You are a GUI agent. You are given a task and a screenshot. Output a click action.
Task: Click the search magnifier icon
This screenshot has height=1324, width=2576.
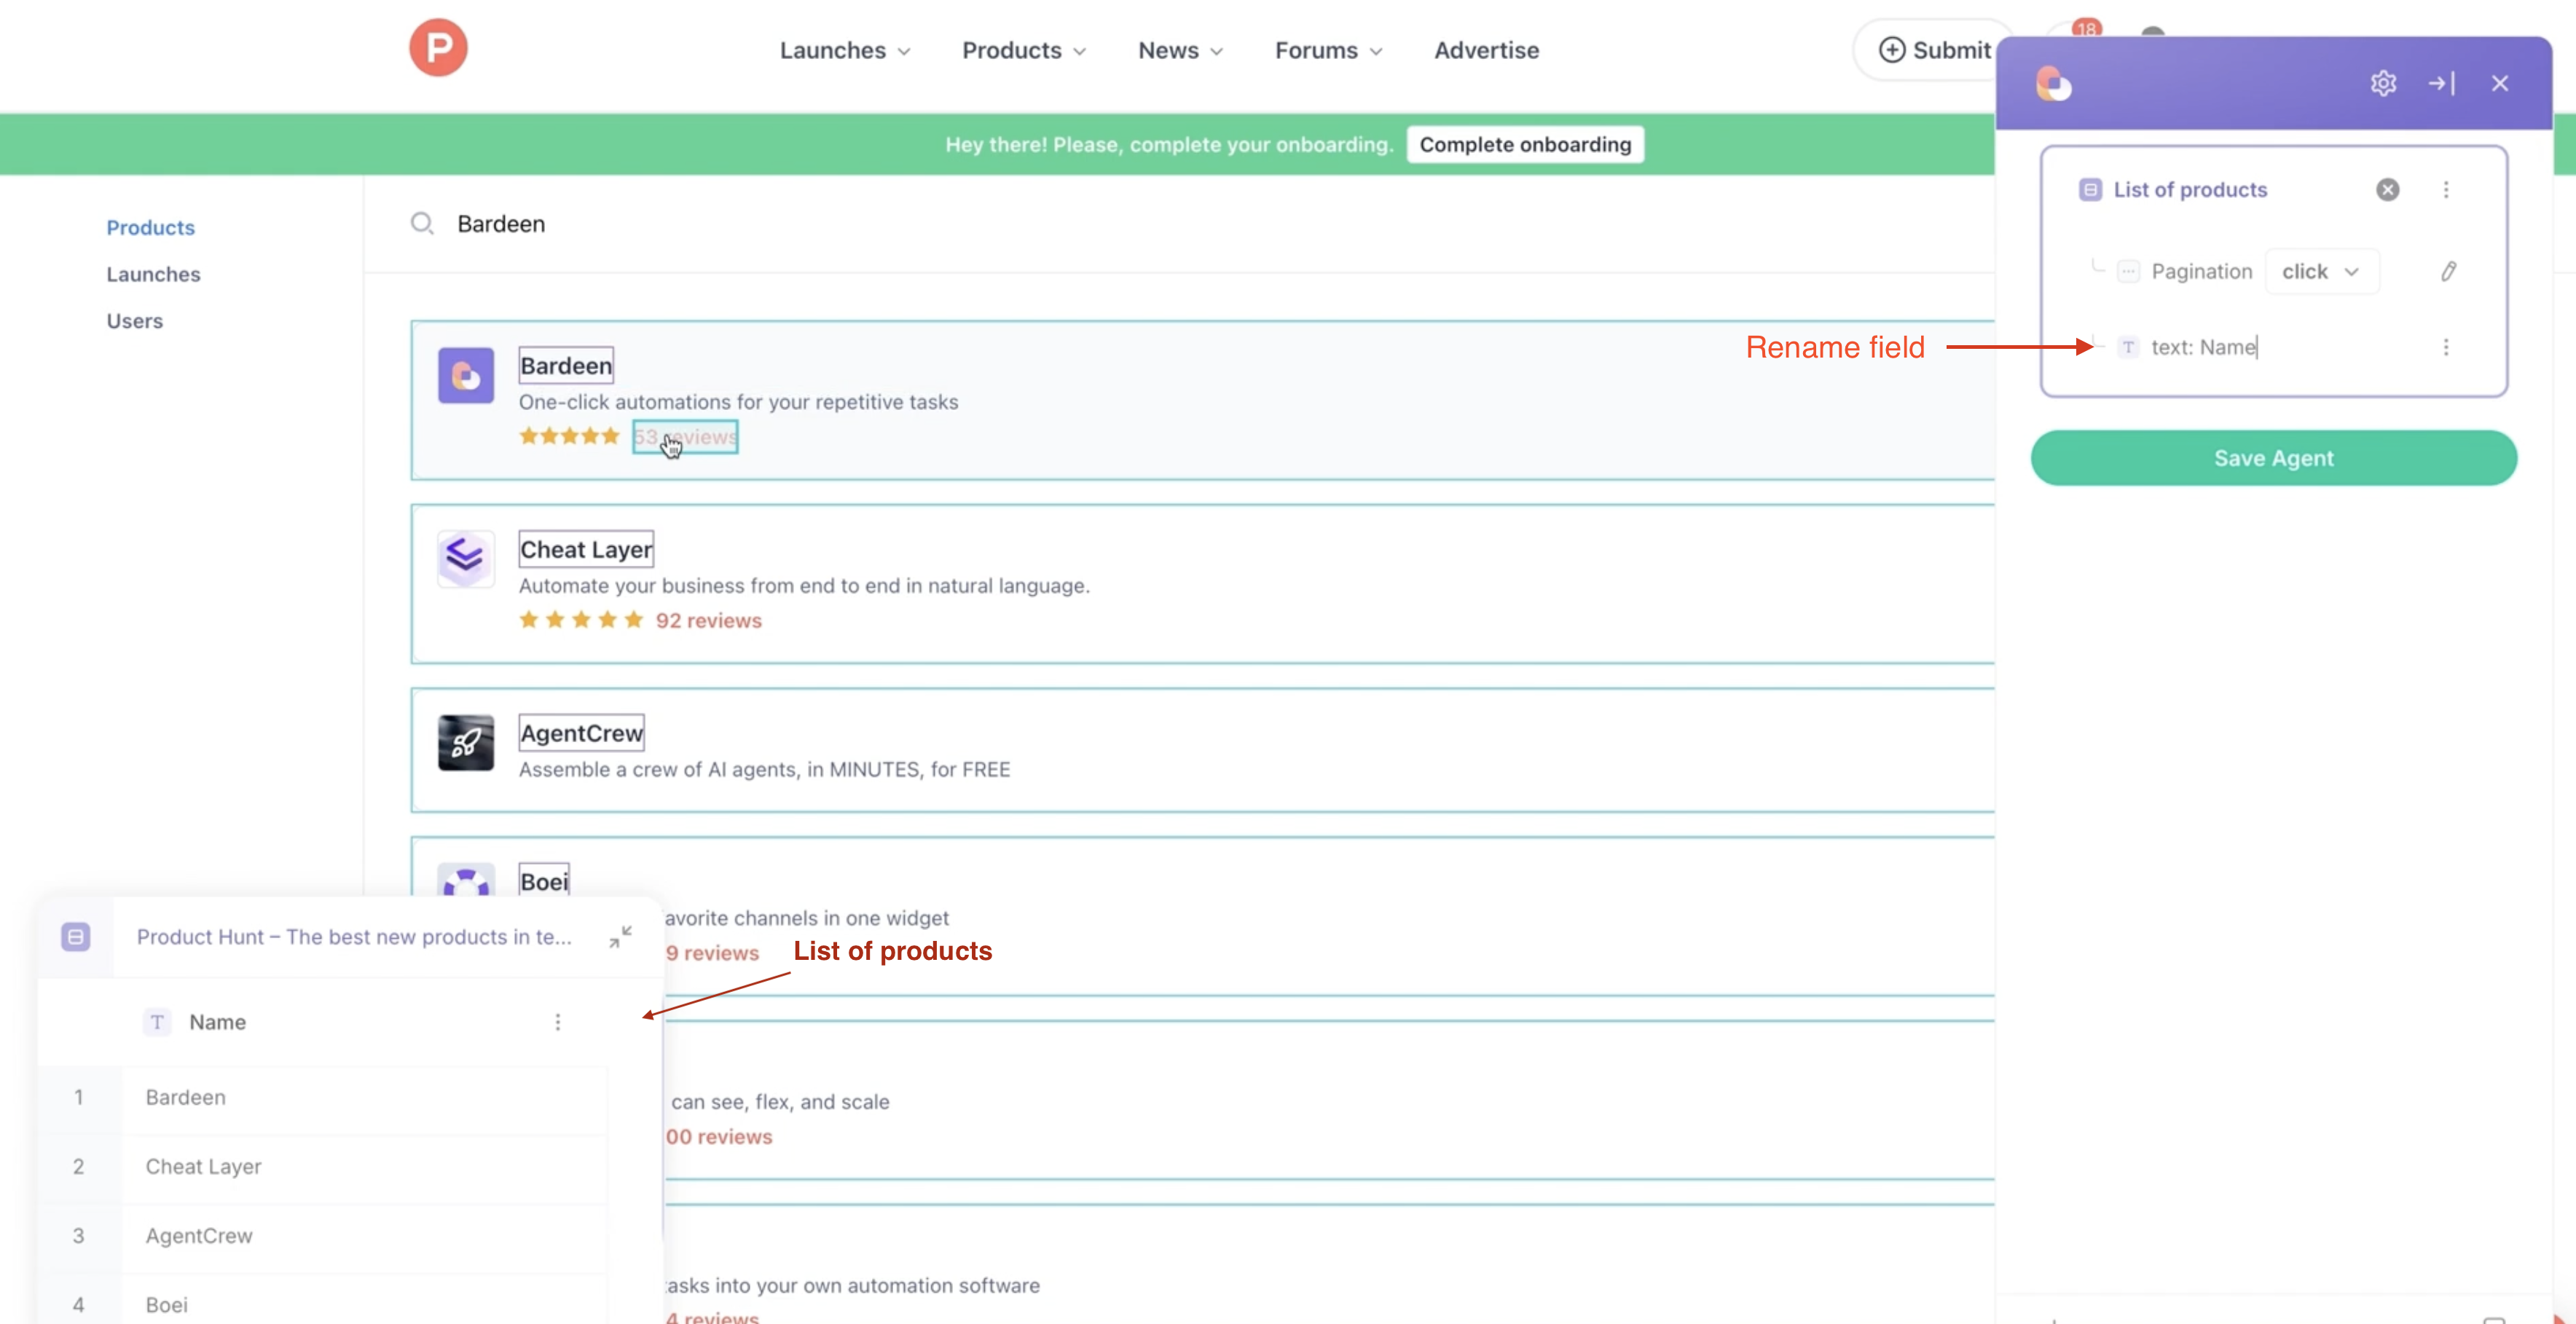pyautogui.click(x=422, y=223)
